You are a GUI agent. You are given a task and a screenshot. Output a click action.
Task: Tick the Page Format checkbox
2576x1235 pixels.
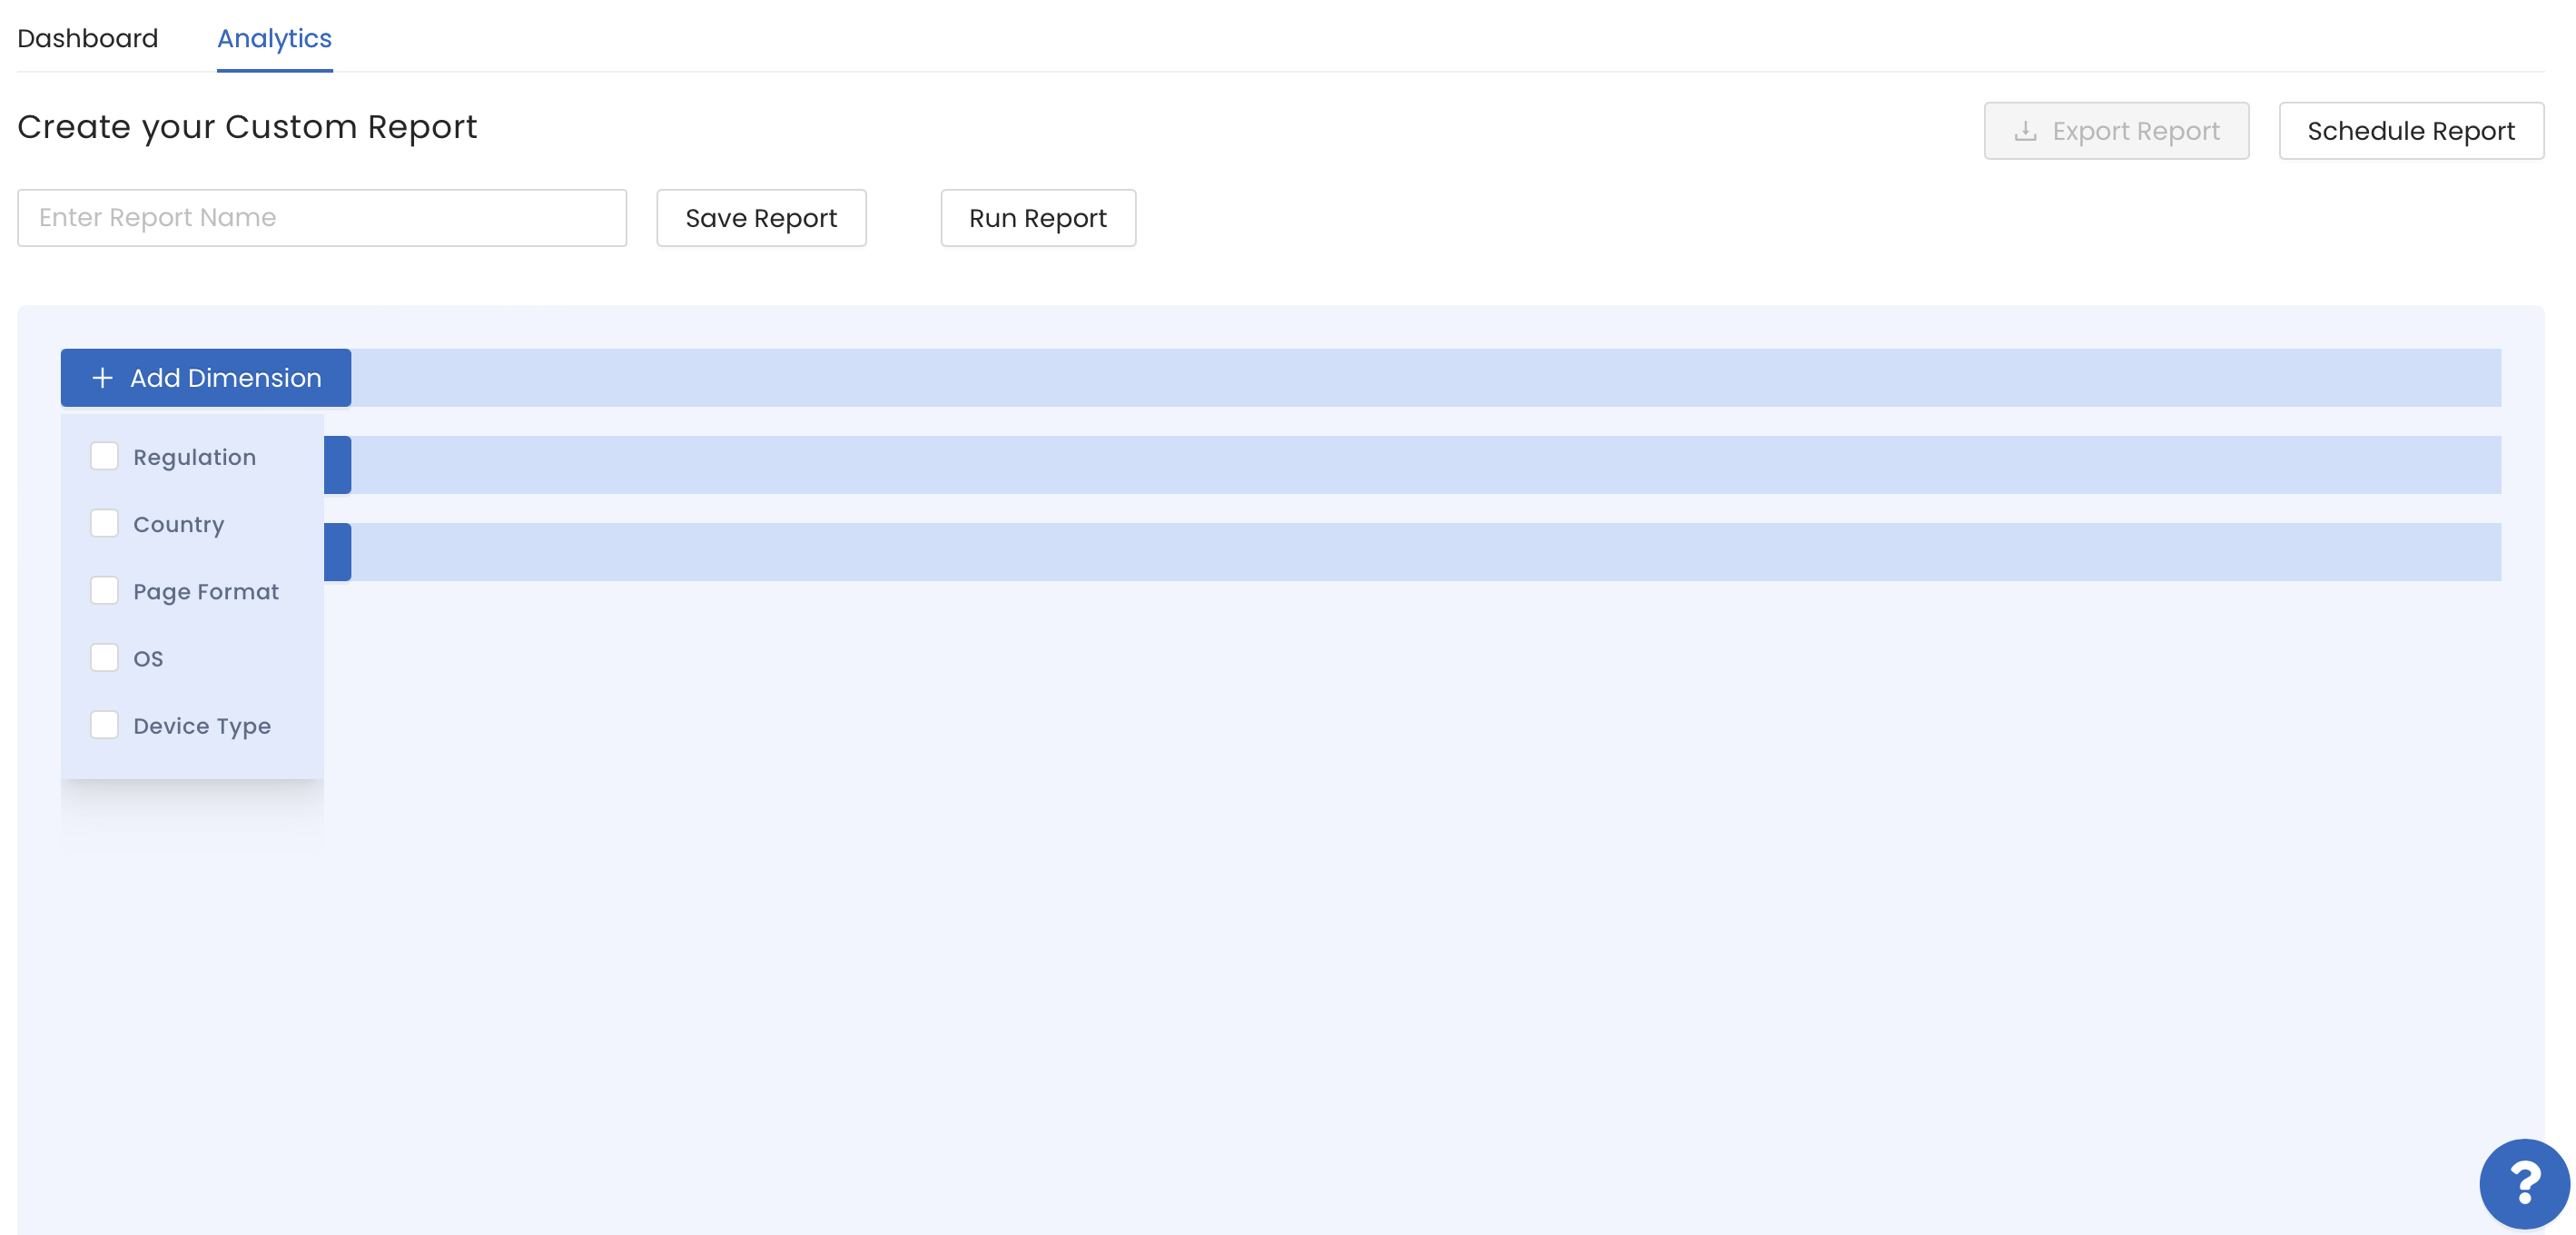pyautogui.click(x=104, y=590)
